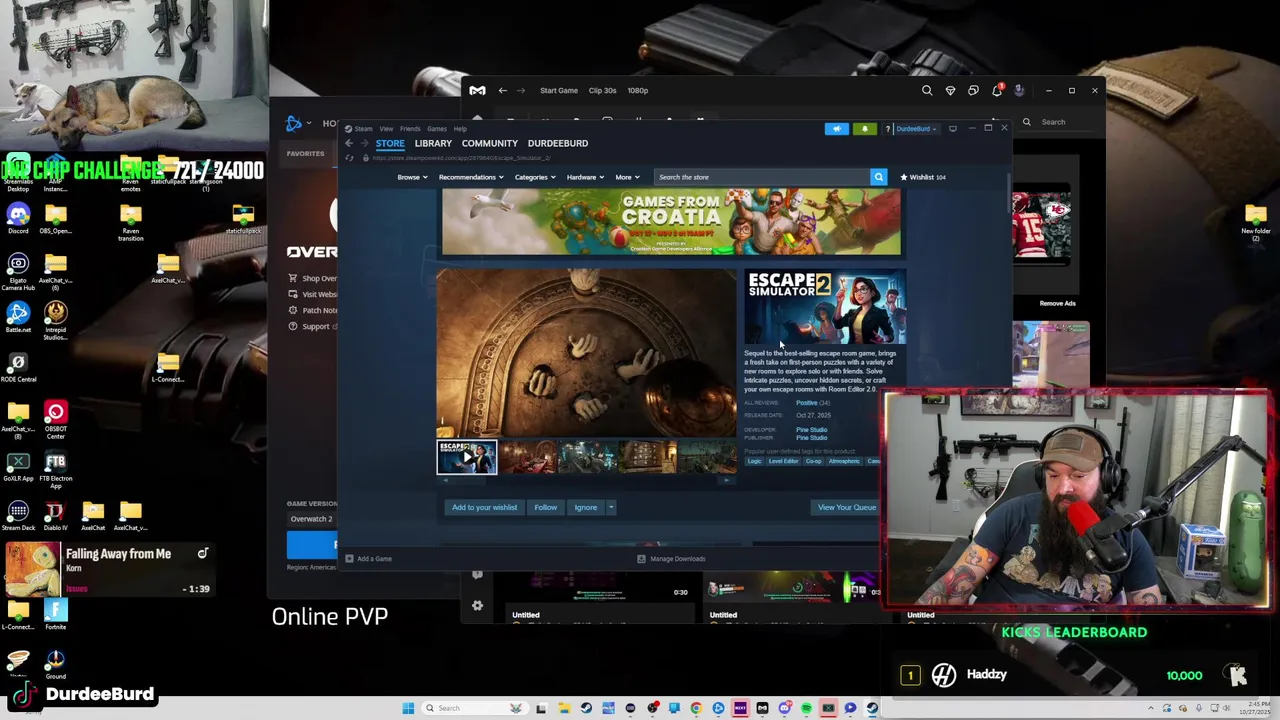Click Start Game in Medal

point(559,90)
